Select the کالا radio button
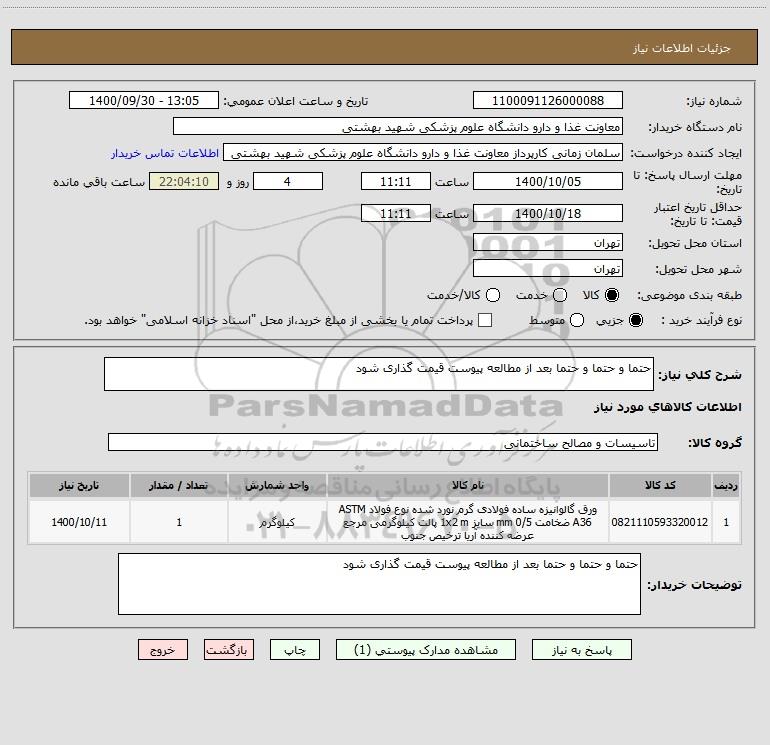 click(612, 295)
